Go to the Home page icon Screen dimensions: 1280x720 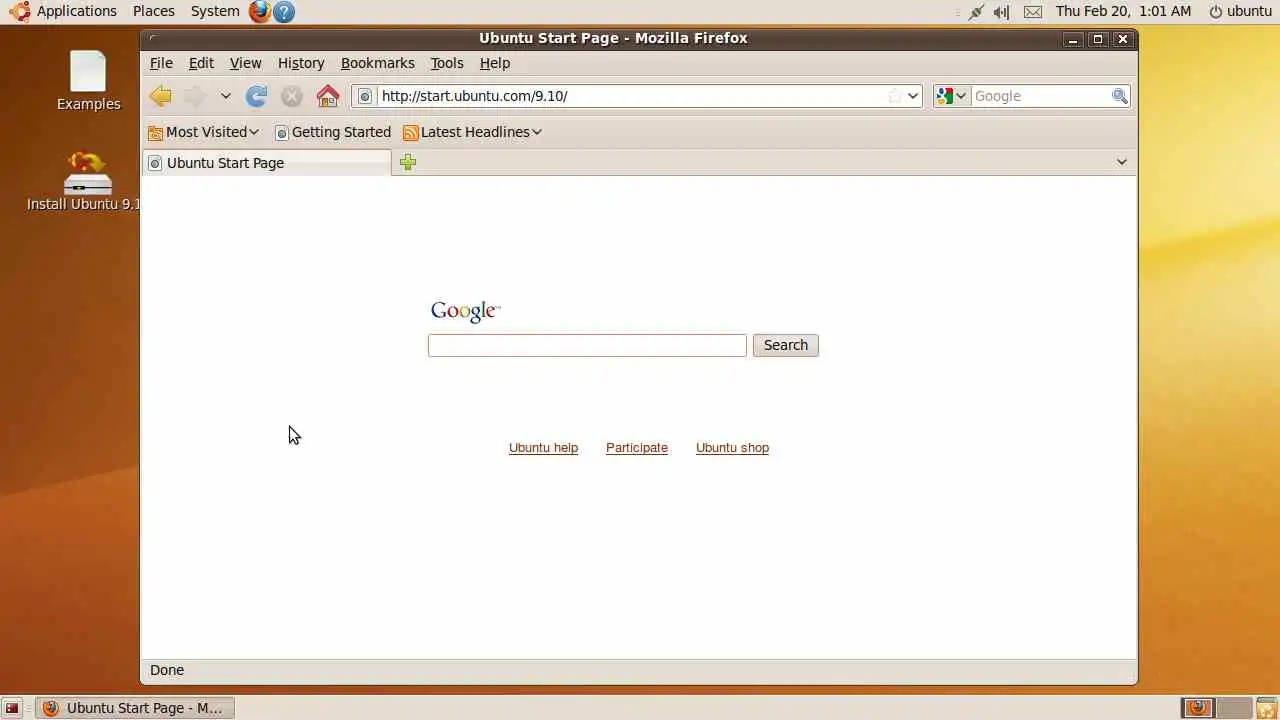tap(328, 96)
